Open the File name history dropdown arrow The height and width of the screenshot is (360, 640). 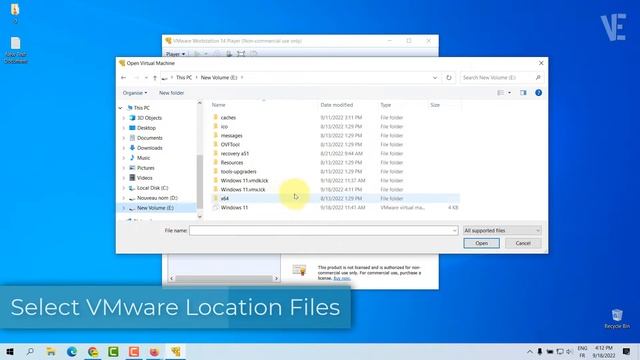[454, 231]
